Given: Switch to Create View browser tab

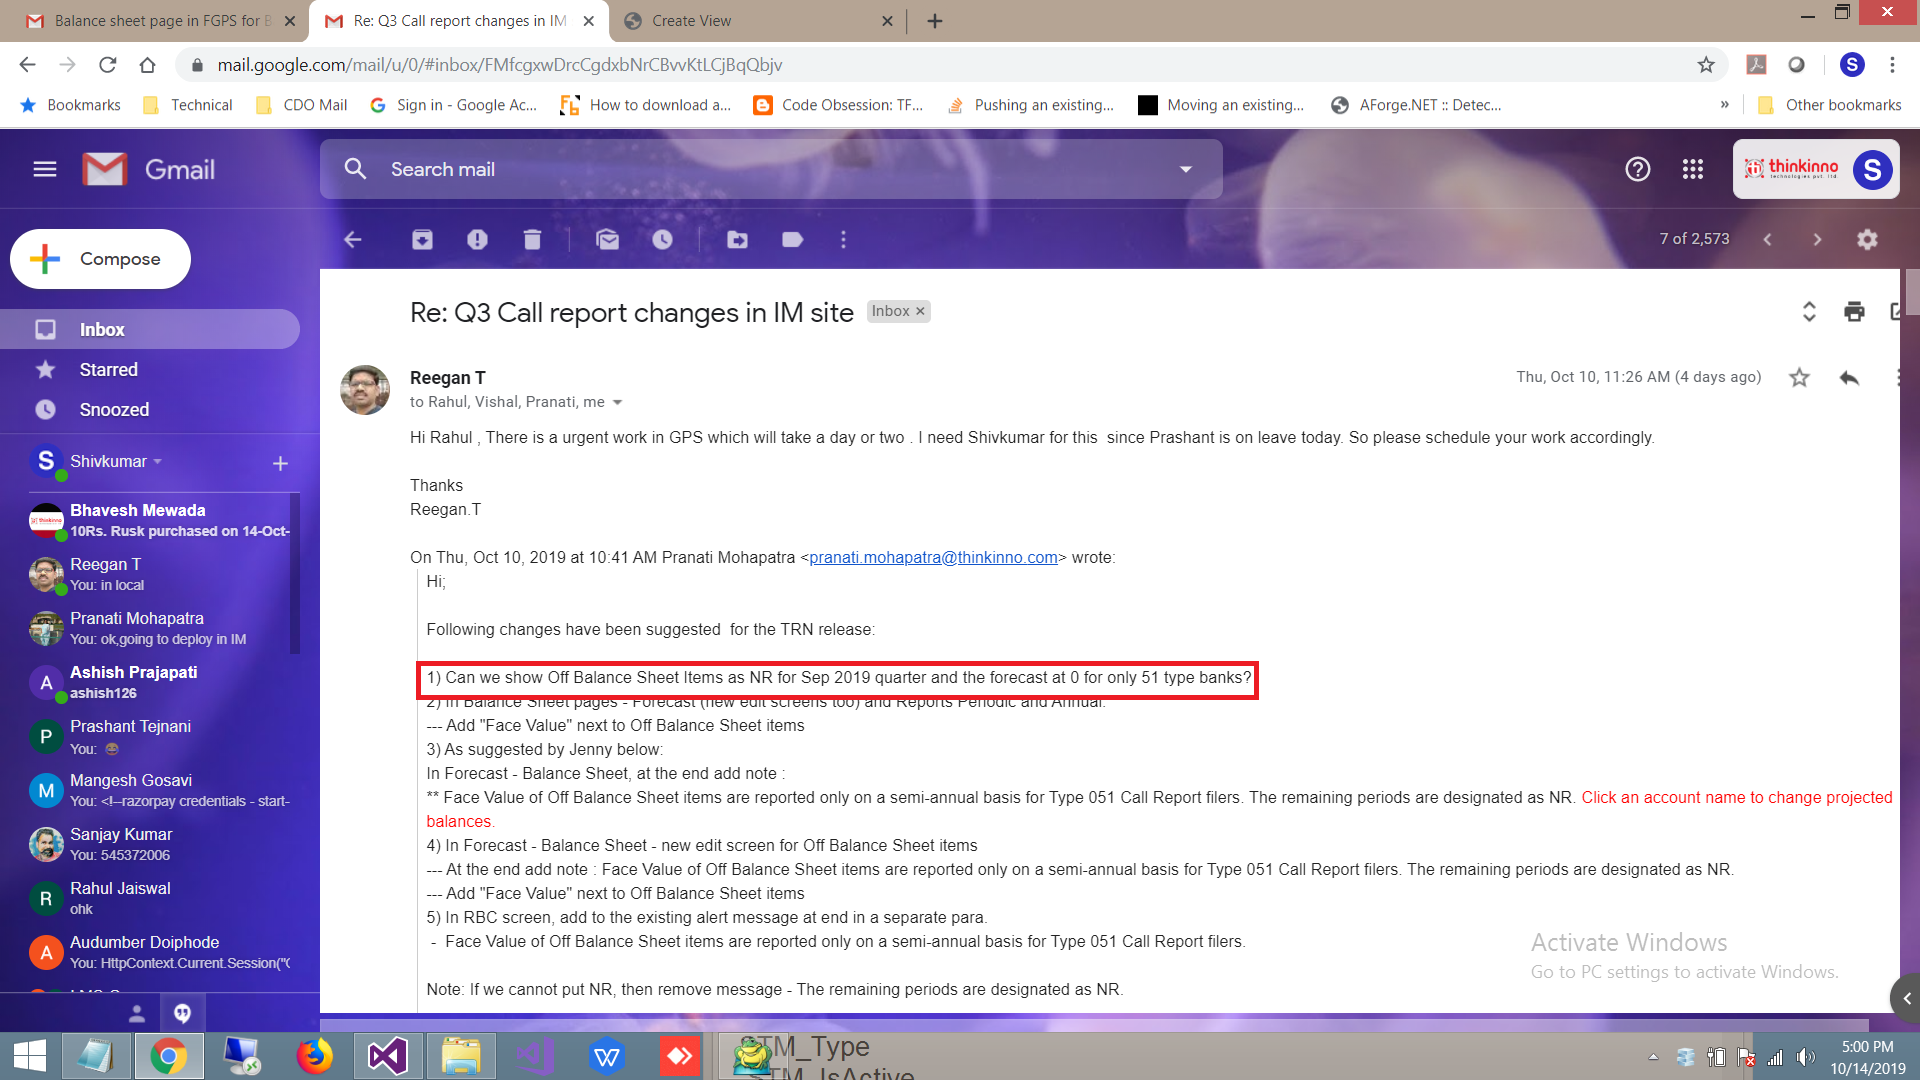Looking at the screenshot, I should 757,21.
